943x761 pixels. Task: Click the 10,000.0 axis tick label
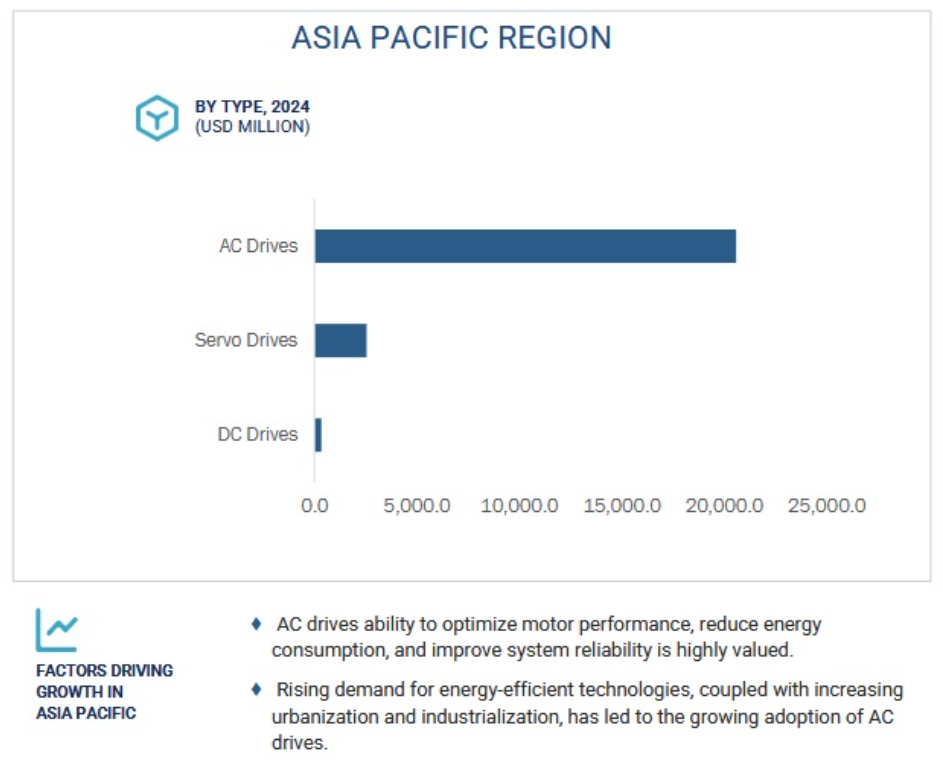519,506
